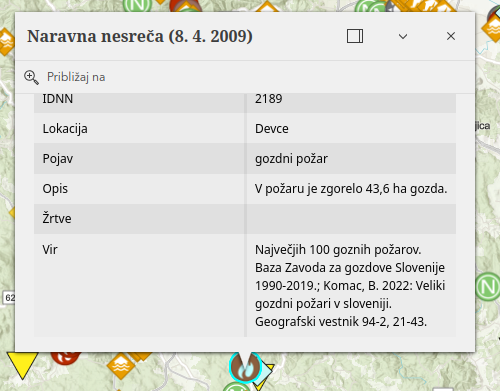Click the yellow triangle marker on the map
The height and width of the screenshot is (391, 500).
pyautogui.click(x=22, y=365)
